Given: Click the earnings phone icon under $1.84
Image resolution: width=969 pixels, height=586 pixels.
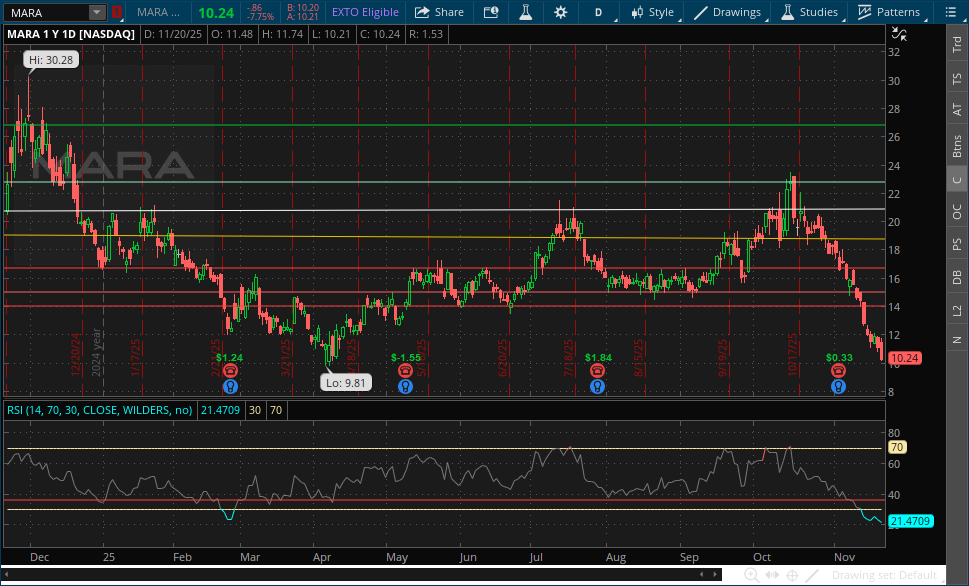Looking at the screenshot, I should click(597, 370).
